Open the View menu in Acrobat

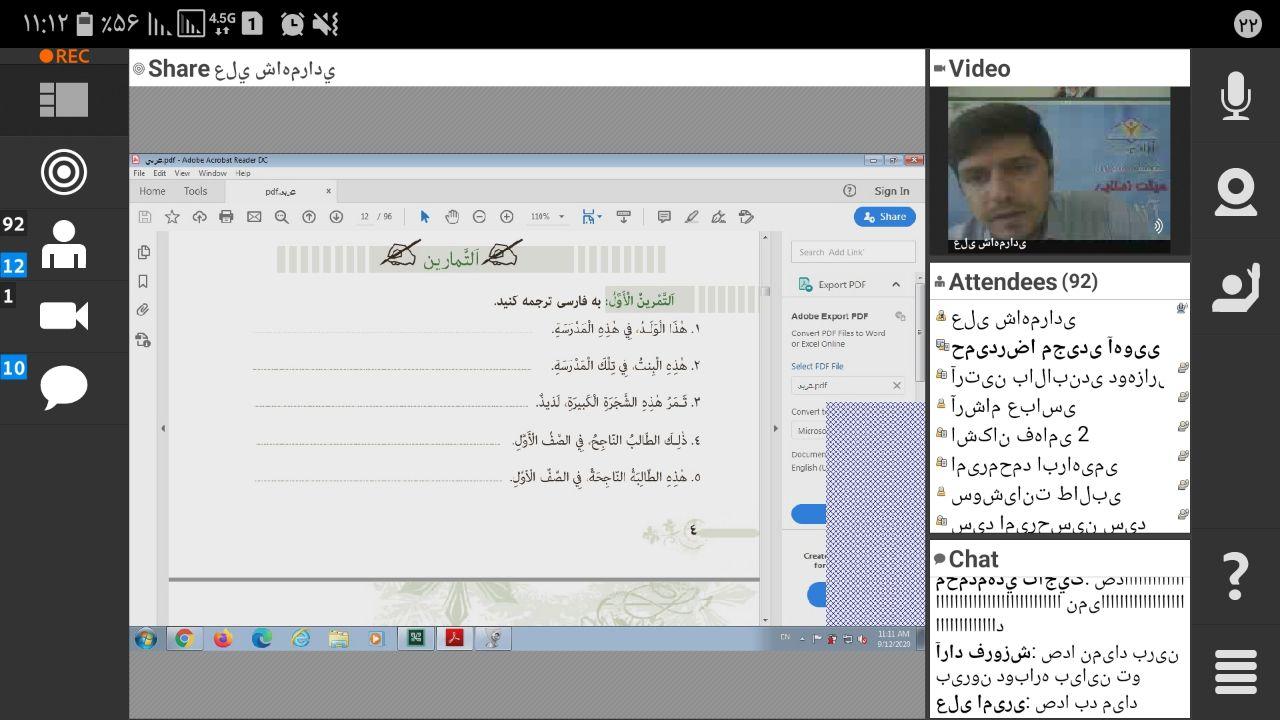(x=182, y=173)
